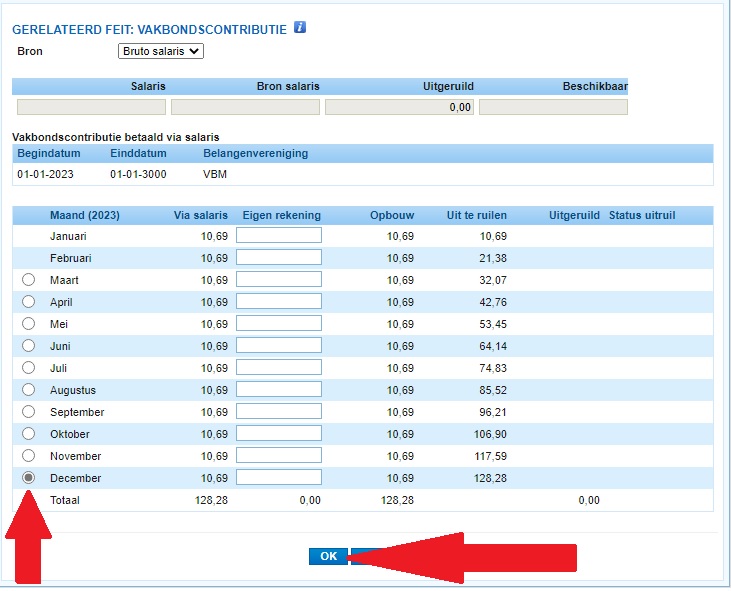Screen dimensions: 731x591
Task: Click the Eigen rekening column header
Action: click(x=282, y=215)
